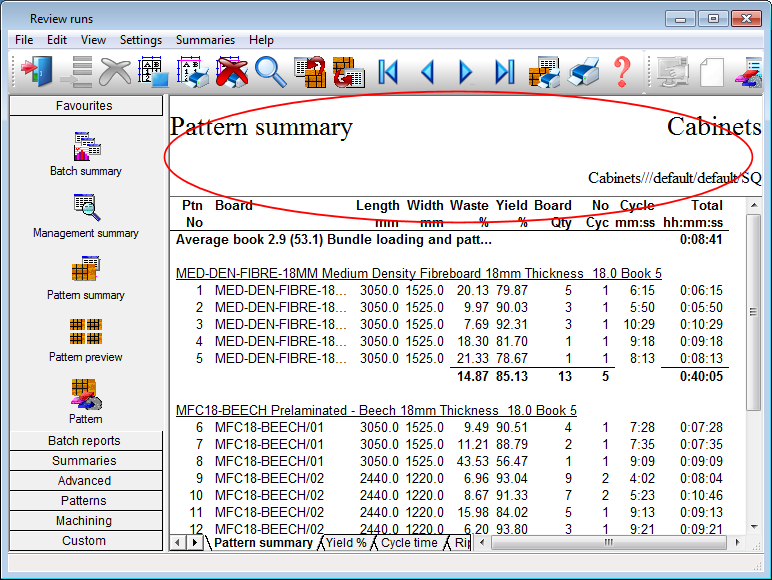Open the File menu
The width and height of the screenshot is (772, 580).
click(24, 40)
